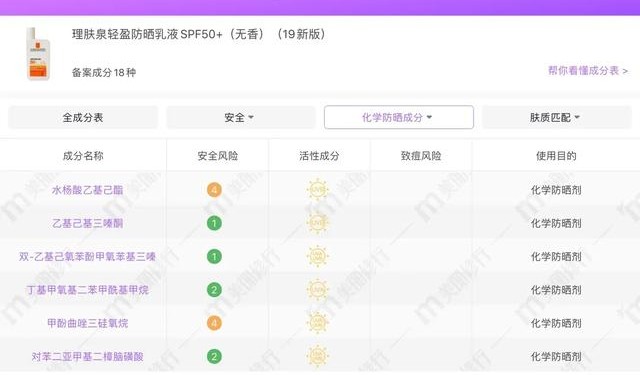Image resolution: width=640 pixels, height=375 pixels.
Task: Expand the 肤质匹配 dropdown
Action: coord(557,118)
